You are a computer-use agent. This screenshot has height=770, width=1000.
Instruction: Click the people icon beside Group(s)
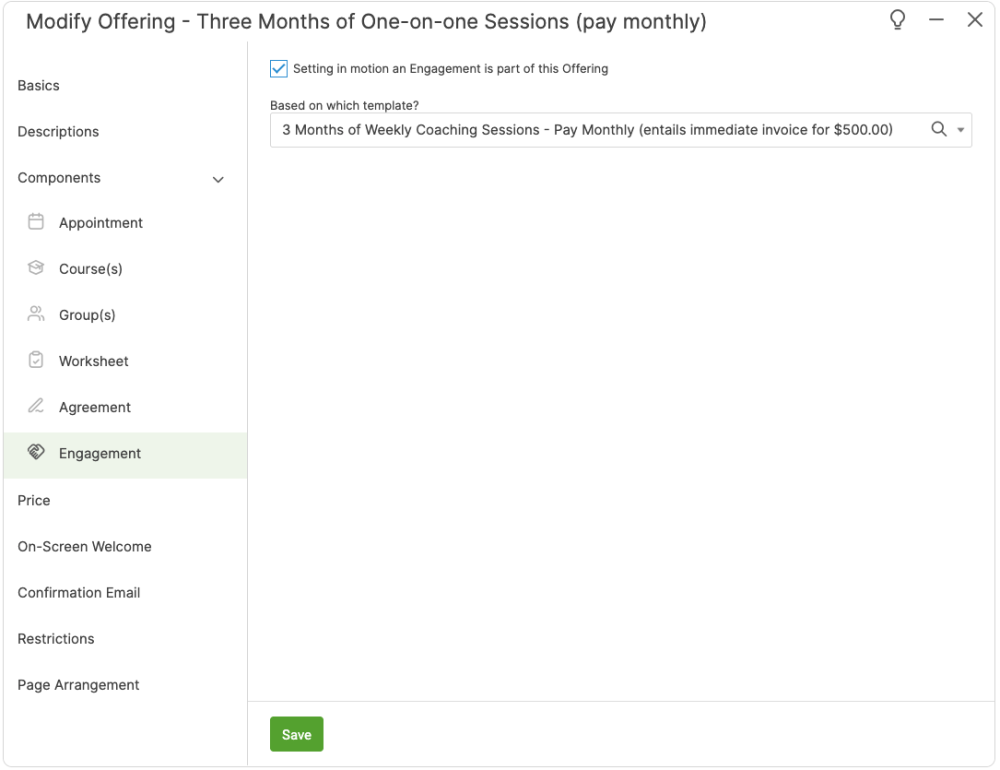(x=36, y=314)
